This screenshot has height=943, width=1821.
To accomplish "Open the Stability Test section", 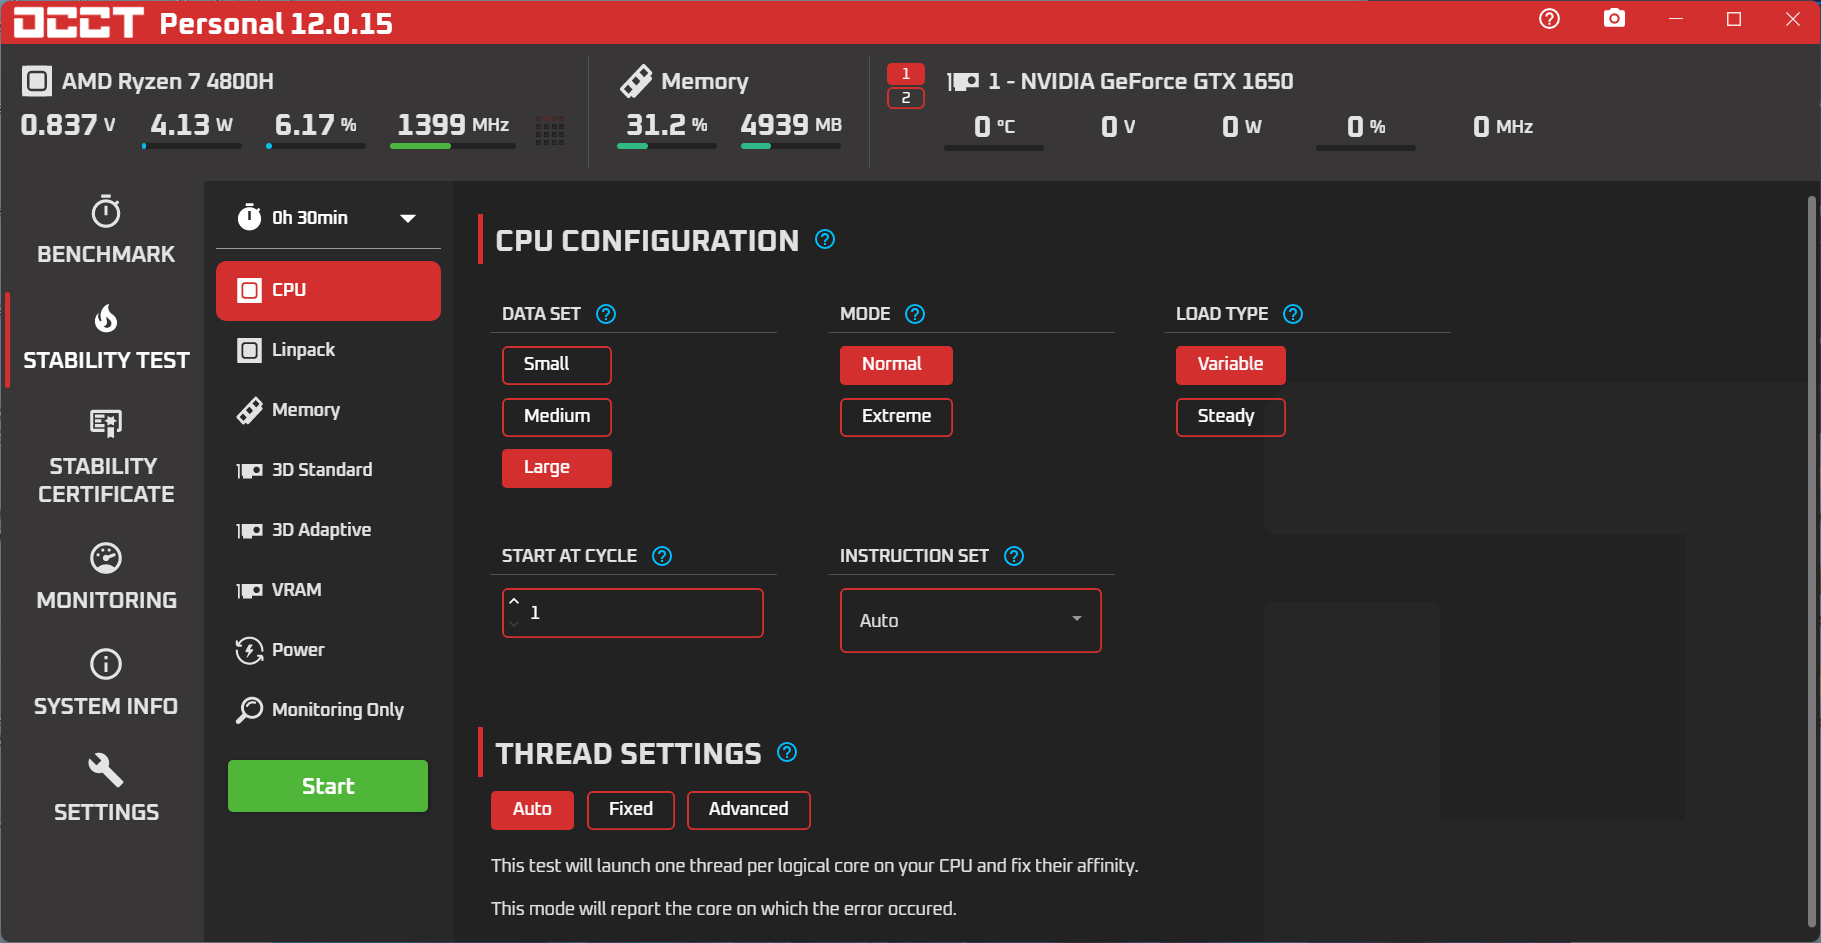I will [106, 340].
